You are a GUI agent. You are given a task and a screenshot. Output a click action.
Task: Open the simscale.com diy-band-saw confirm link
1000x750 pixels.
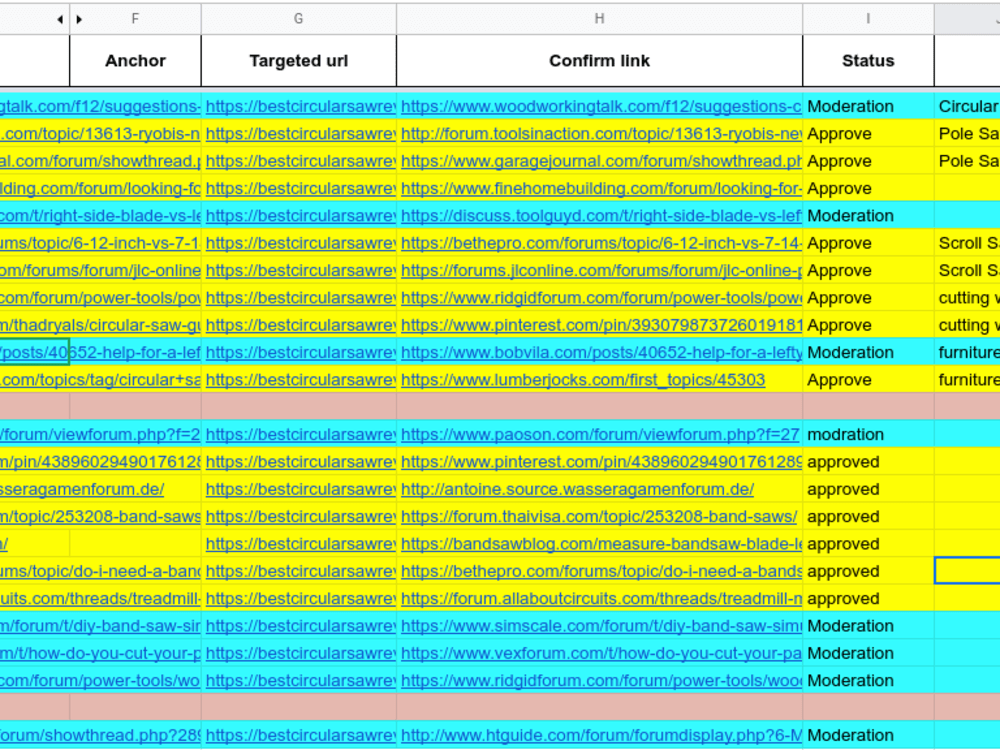click(x=601, y=626)
